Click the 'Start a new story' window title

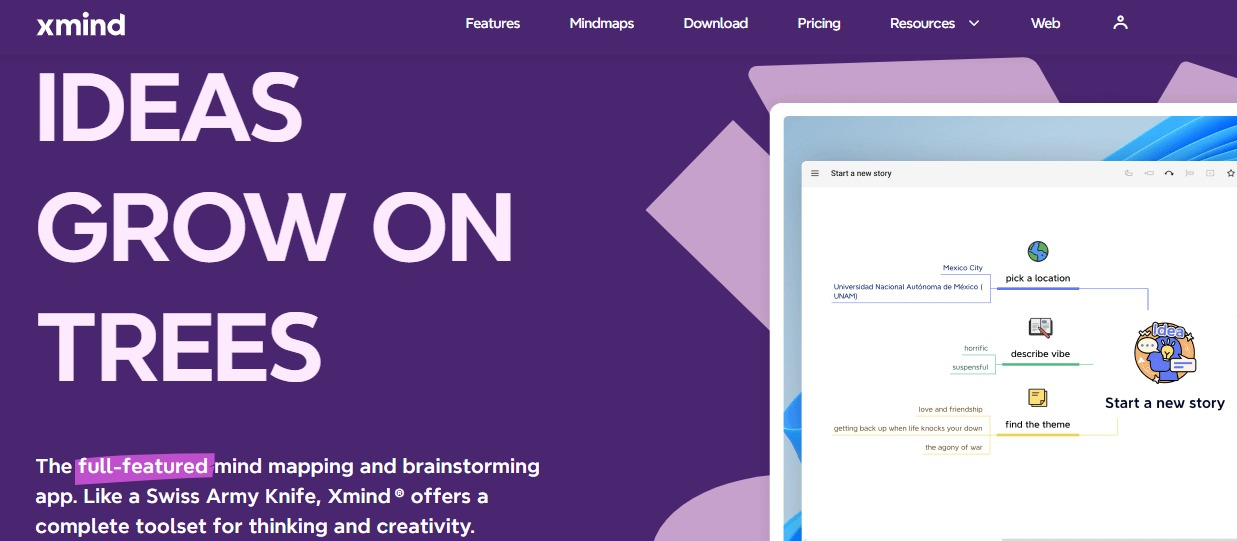861,173
